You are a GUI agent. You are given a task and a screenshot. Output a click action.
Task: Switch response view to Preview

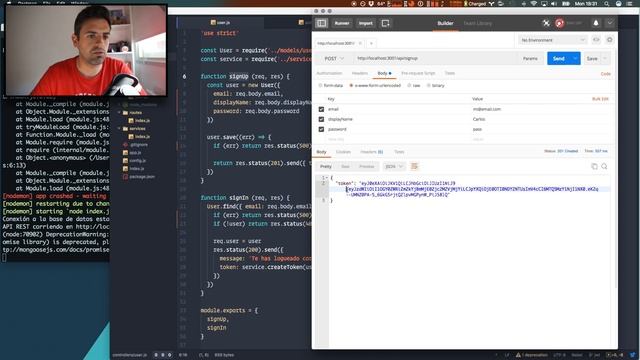[x=367, y=167]
